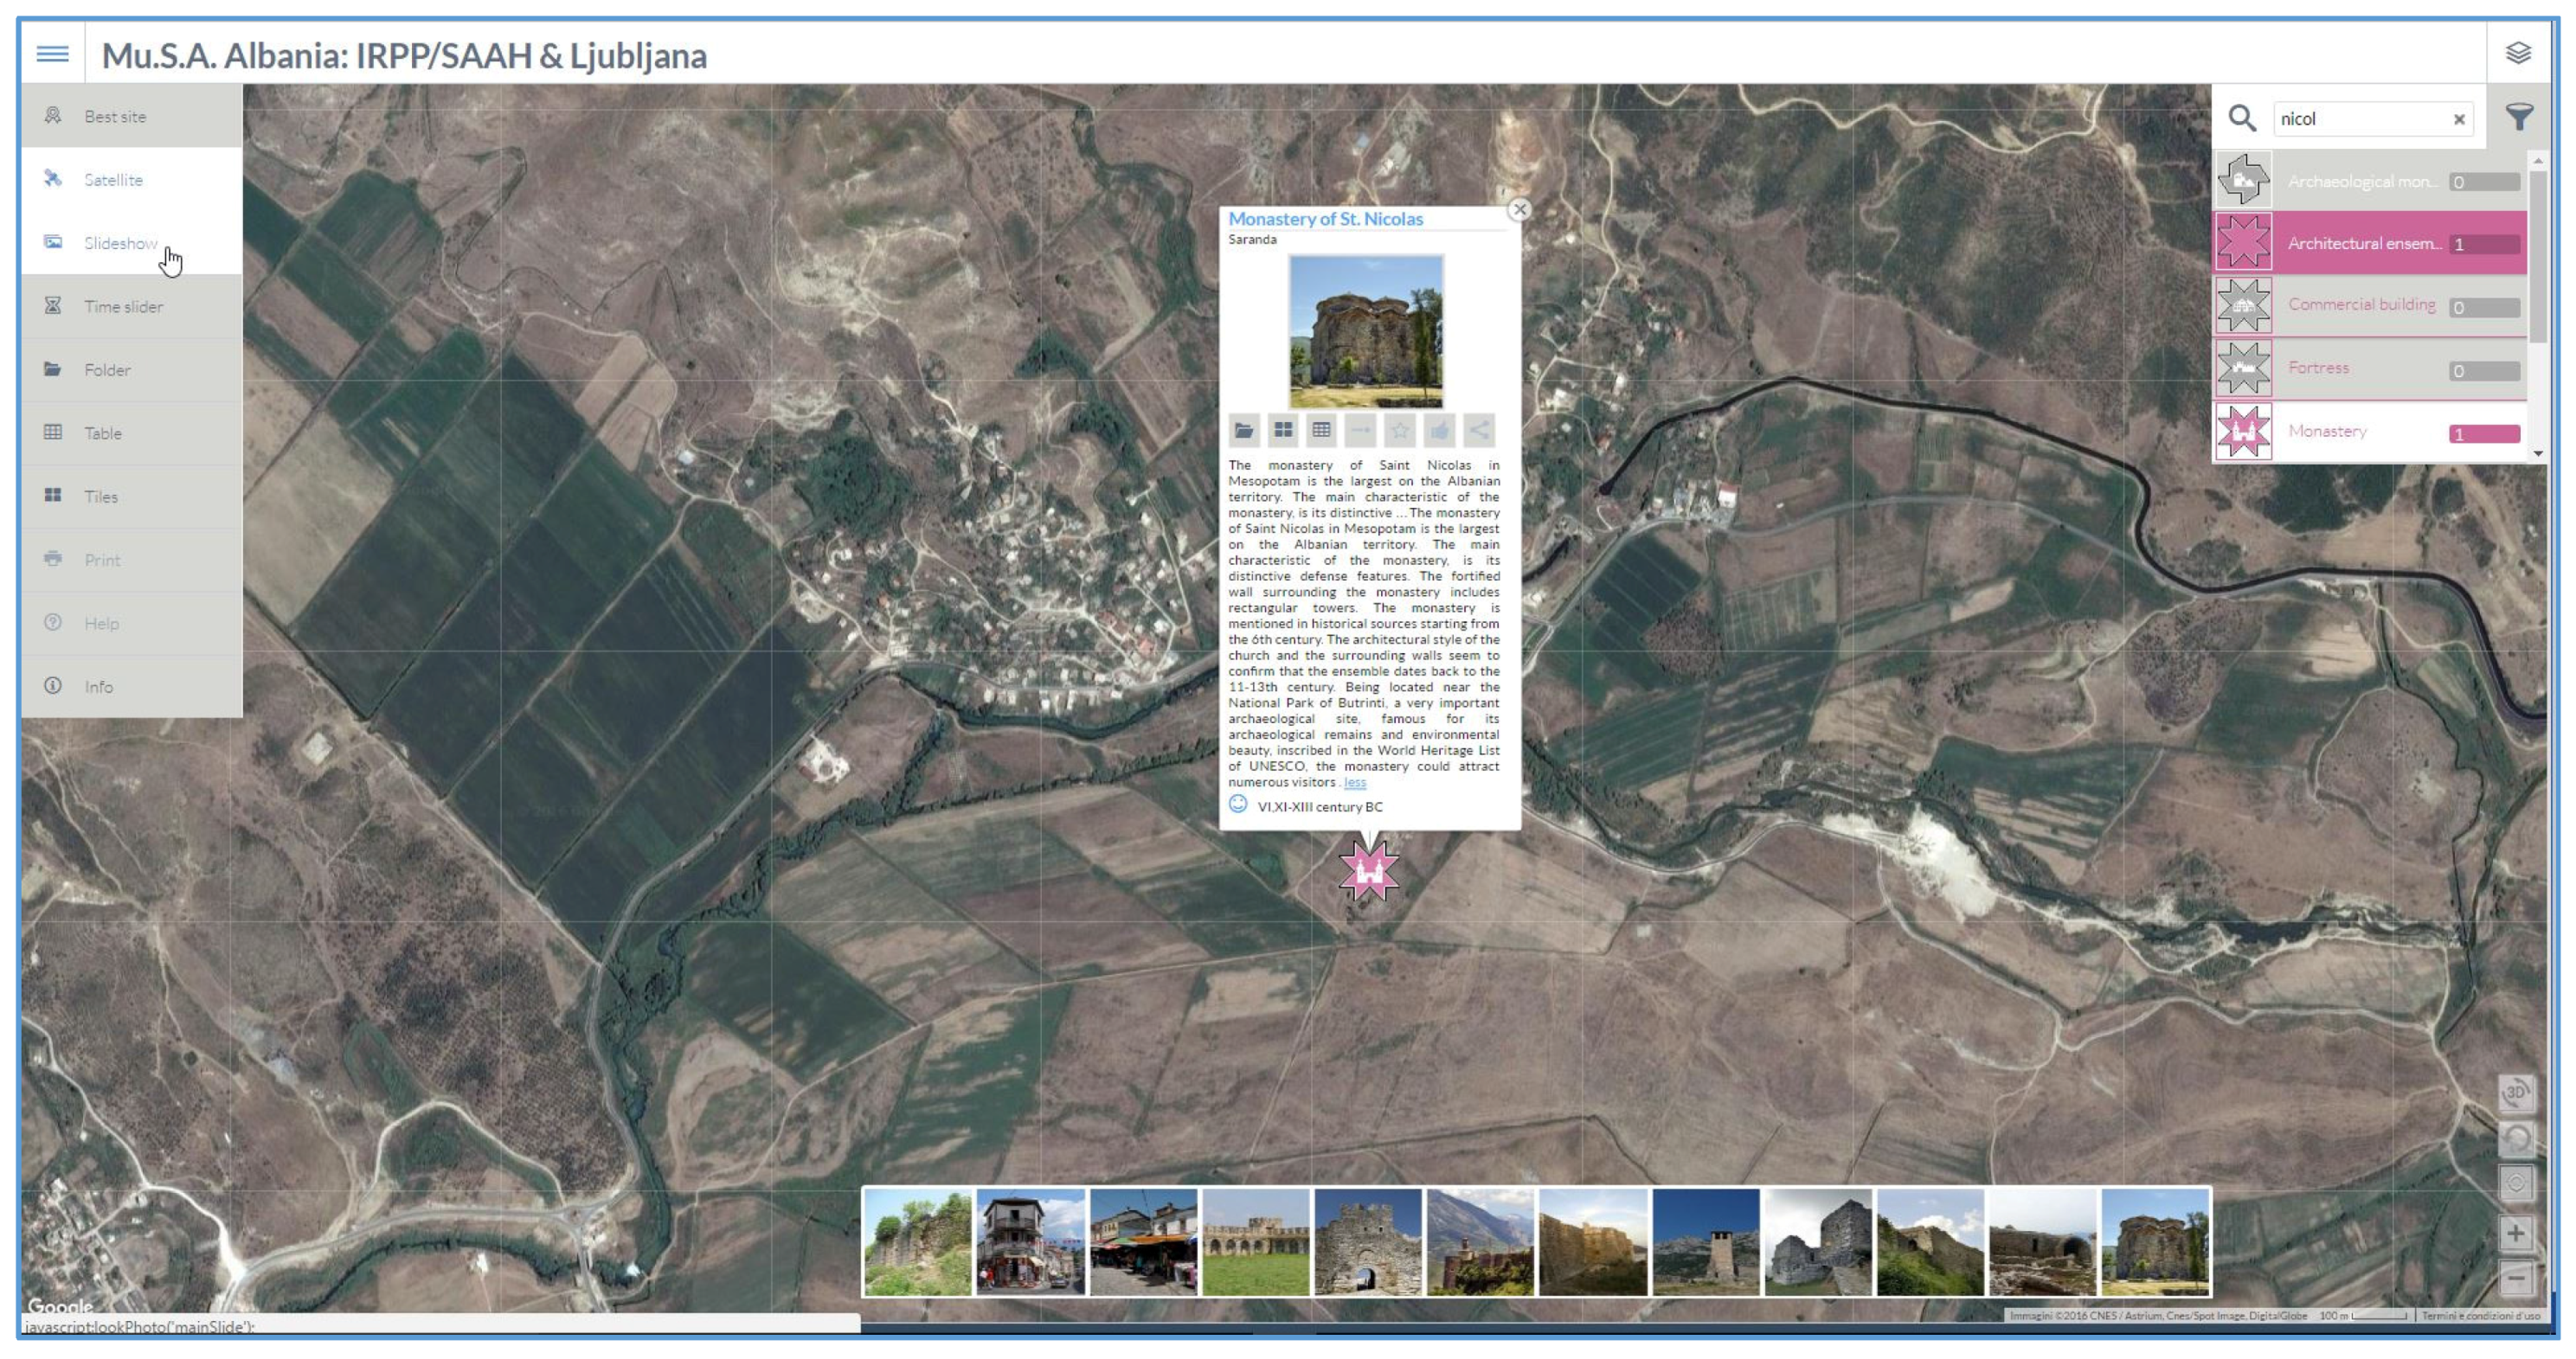Viewport: 2576px width, 1359px height.
Task: Click the funnel filter icon
Action: pos(2518,118)
